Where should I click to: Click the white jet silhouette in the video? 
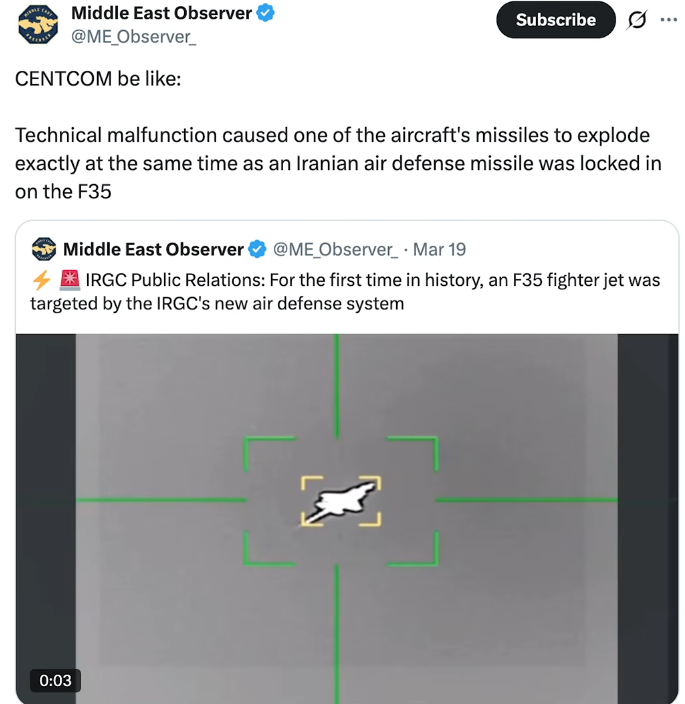[x=341, y=499]
